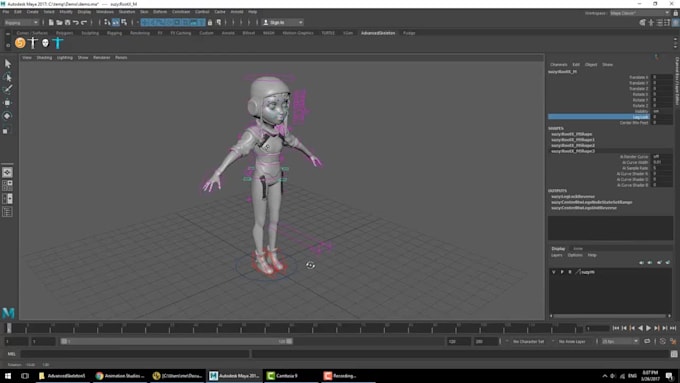Open Layers menu in the Layer Editor
Image resolution: width=680 pixels, height=383 pixels.
pos(556,255)
